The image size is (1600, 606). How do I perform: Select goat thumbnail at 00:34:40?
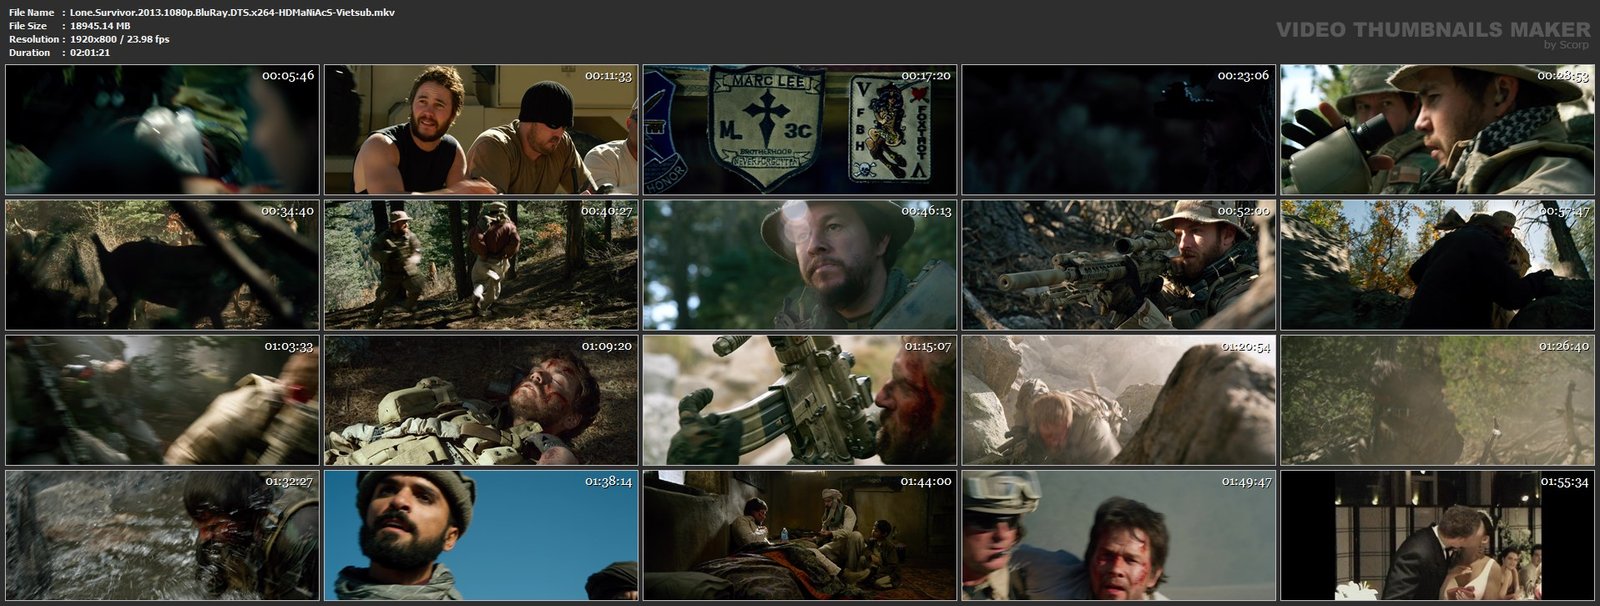pos(162,265)
